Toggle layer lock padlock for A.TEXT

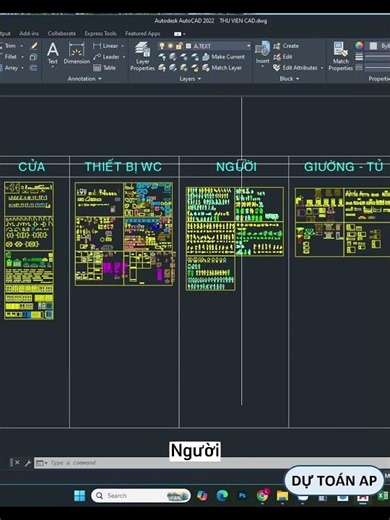(179, 46)
